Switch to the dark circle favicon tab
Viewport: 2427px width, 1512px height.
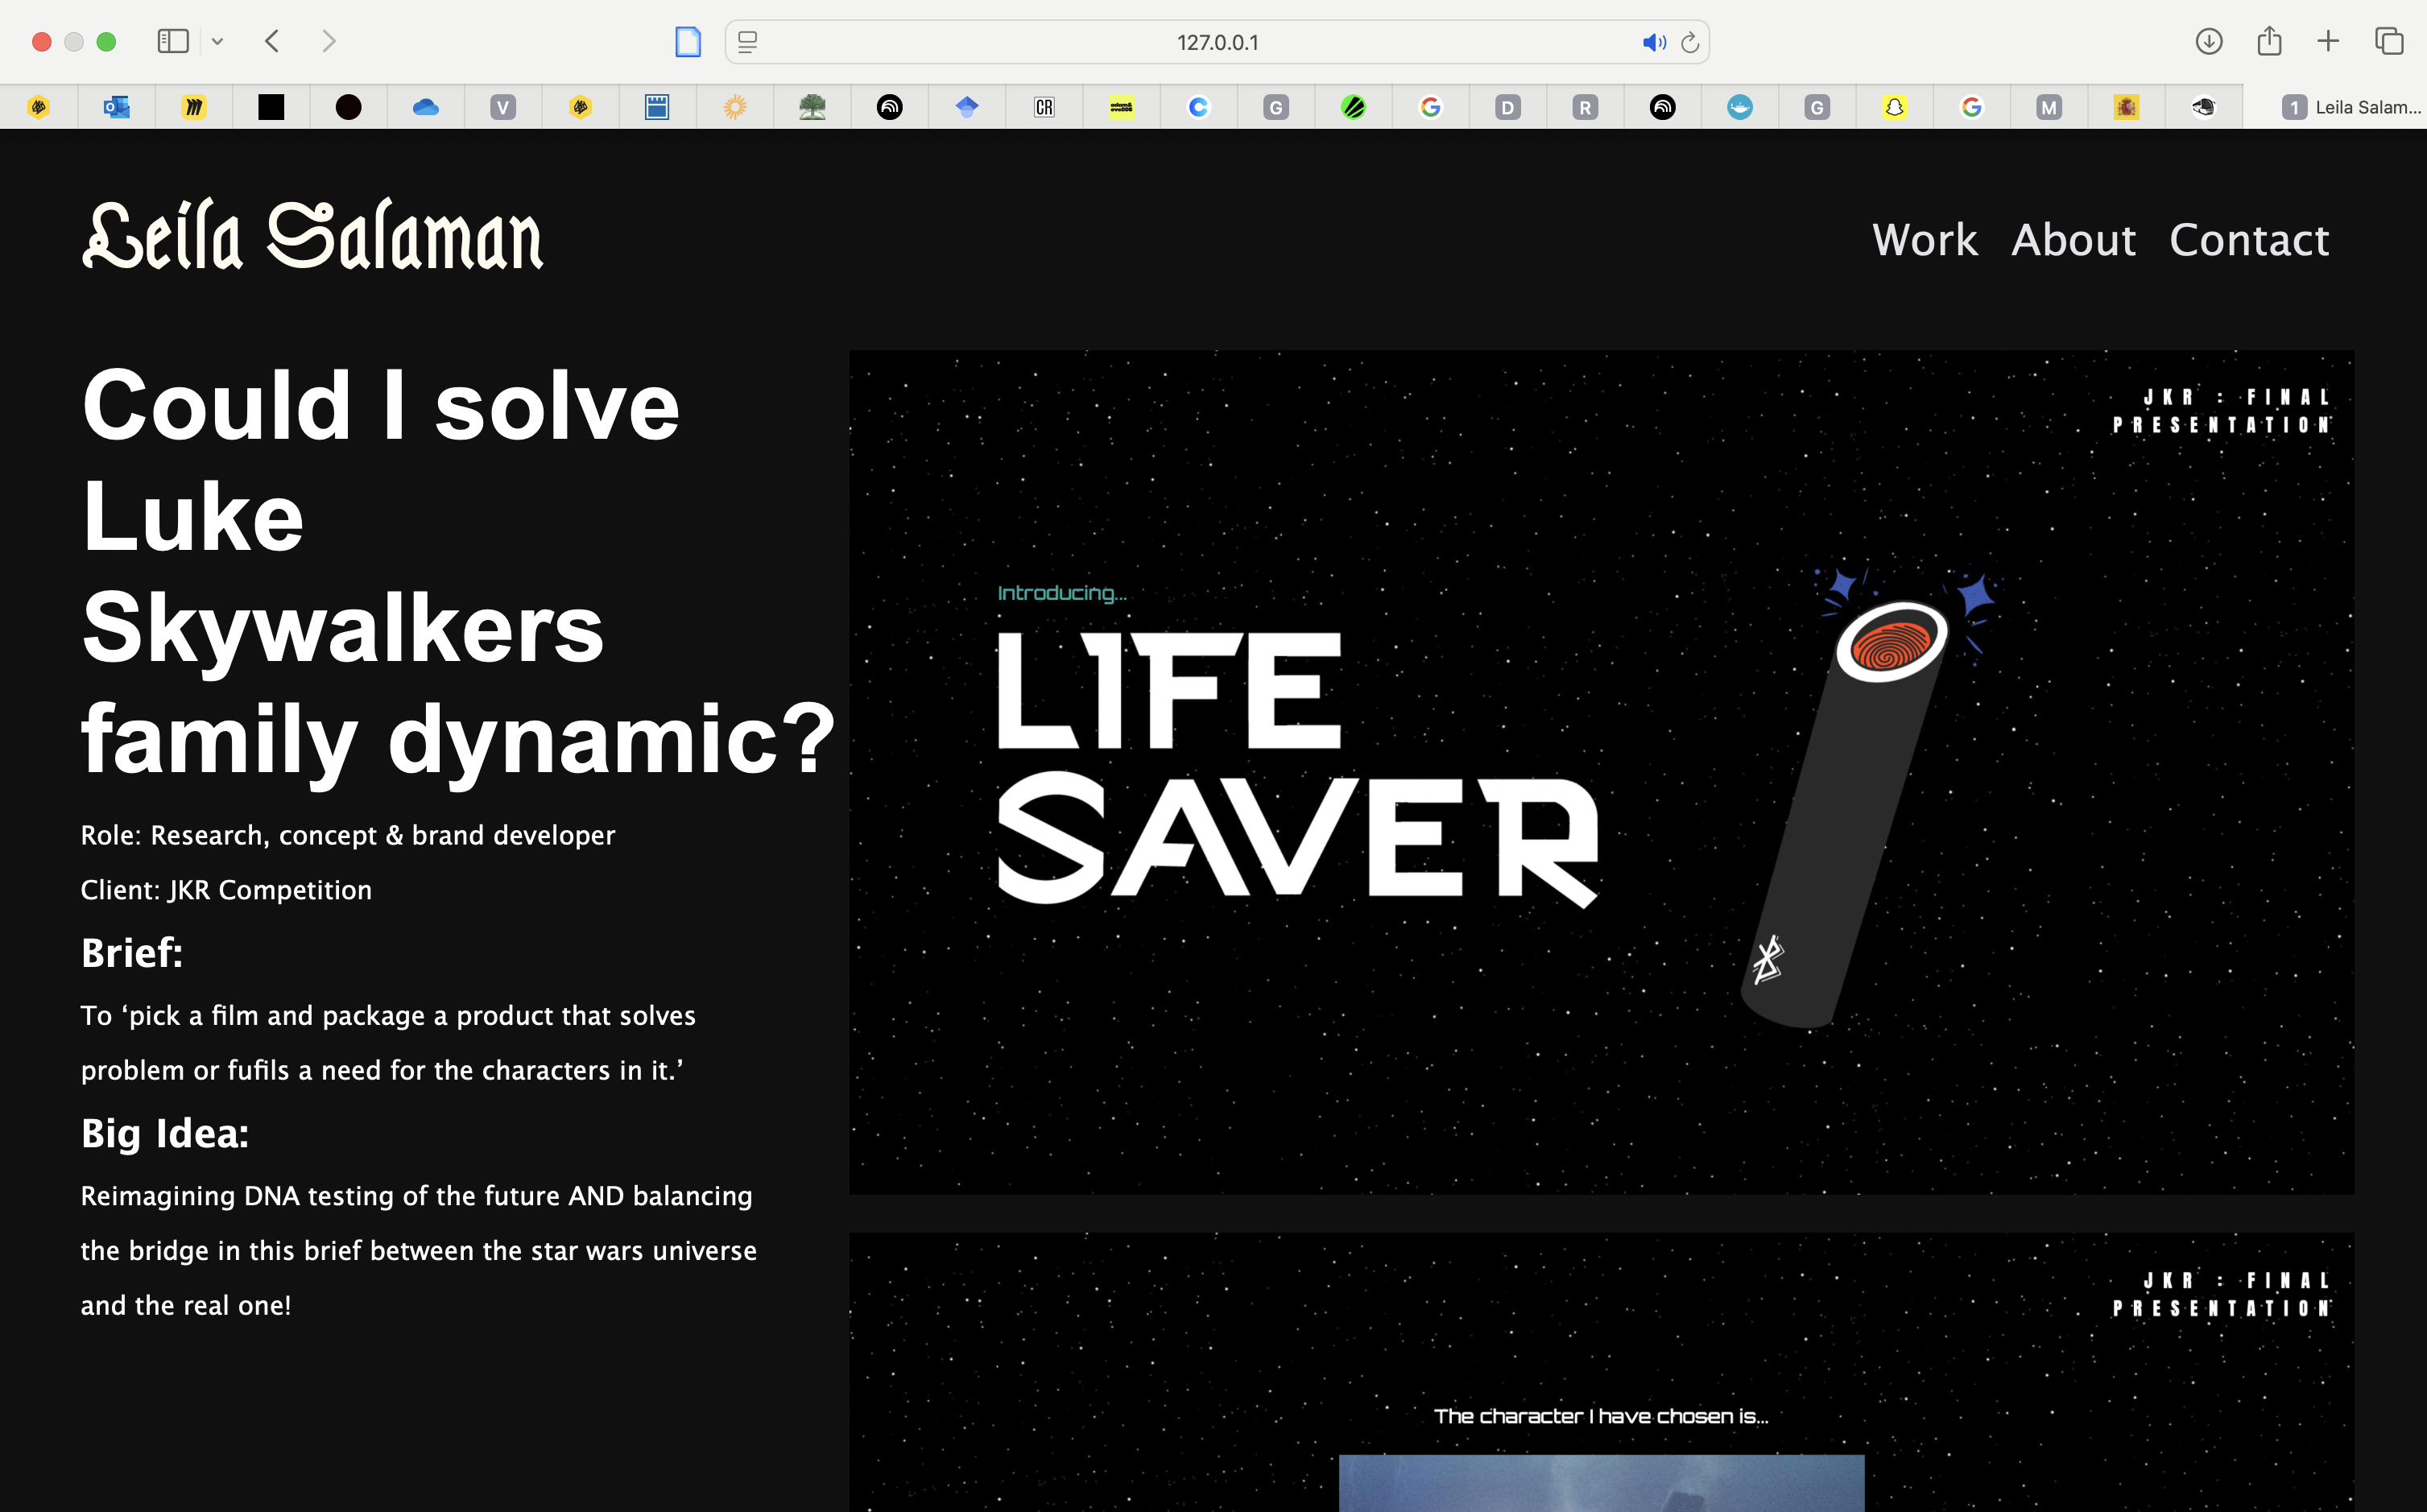pyautogui.click(x=348, y=107)
